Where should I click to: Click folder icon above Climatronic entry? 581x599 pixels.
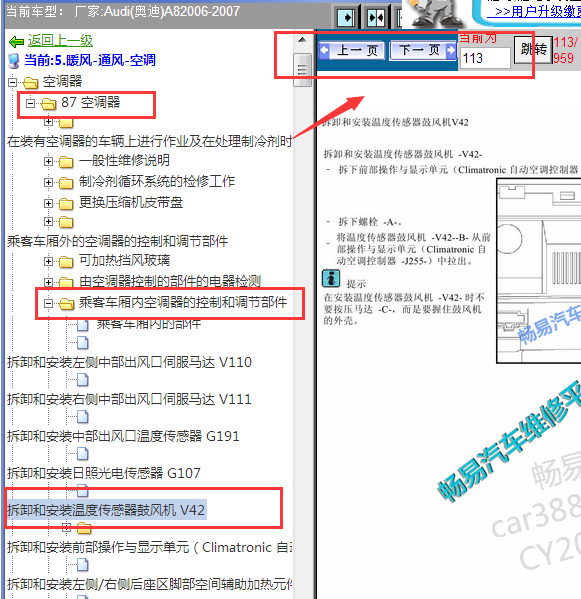(84, 528)
